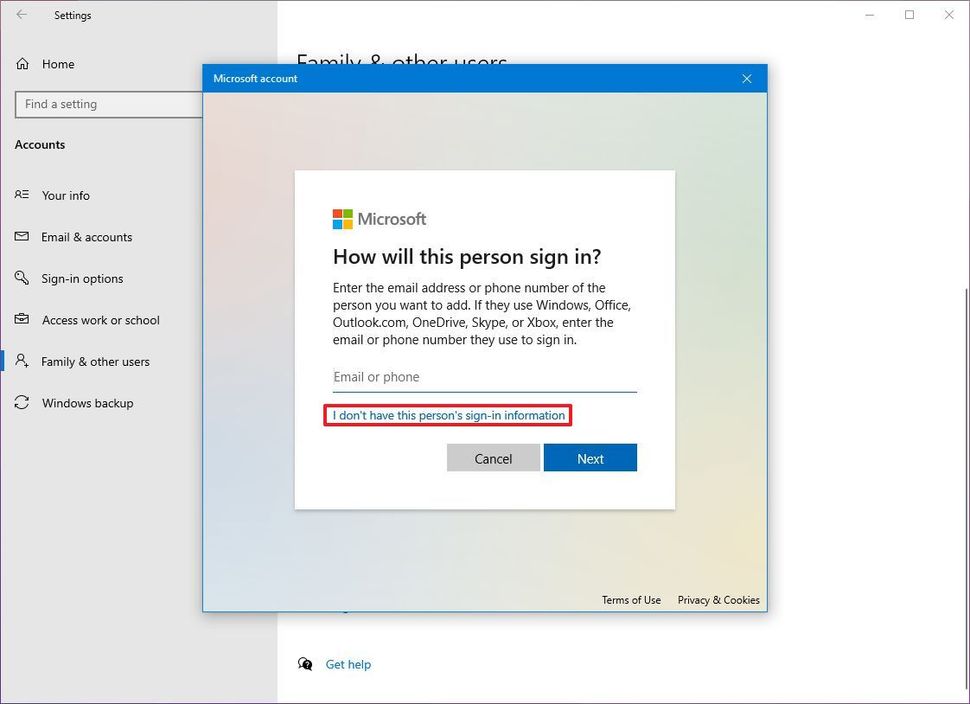Open the Get help link
970x704 pixels.
coord(348,664)
